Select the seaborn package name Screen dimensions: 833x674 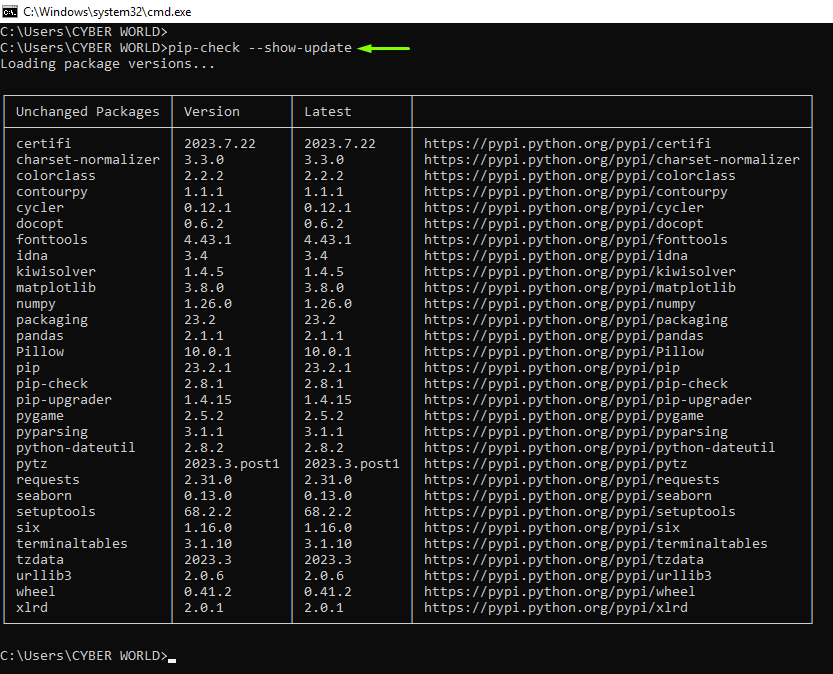(44, 496)
